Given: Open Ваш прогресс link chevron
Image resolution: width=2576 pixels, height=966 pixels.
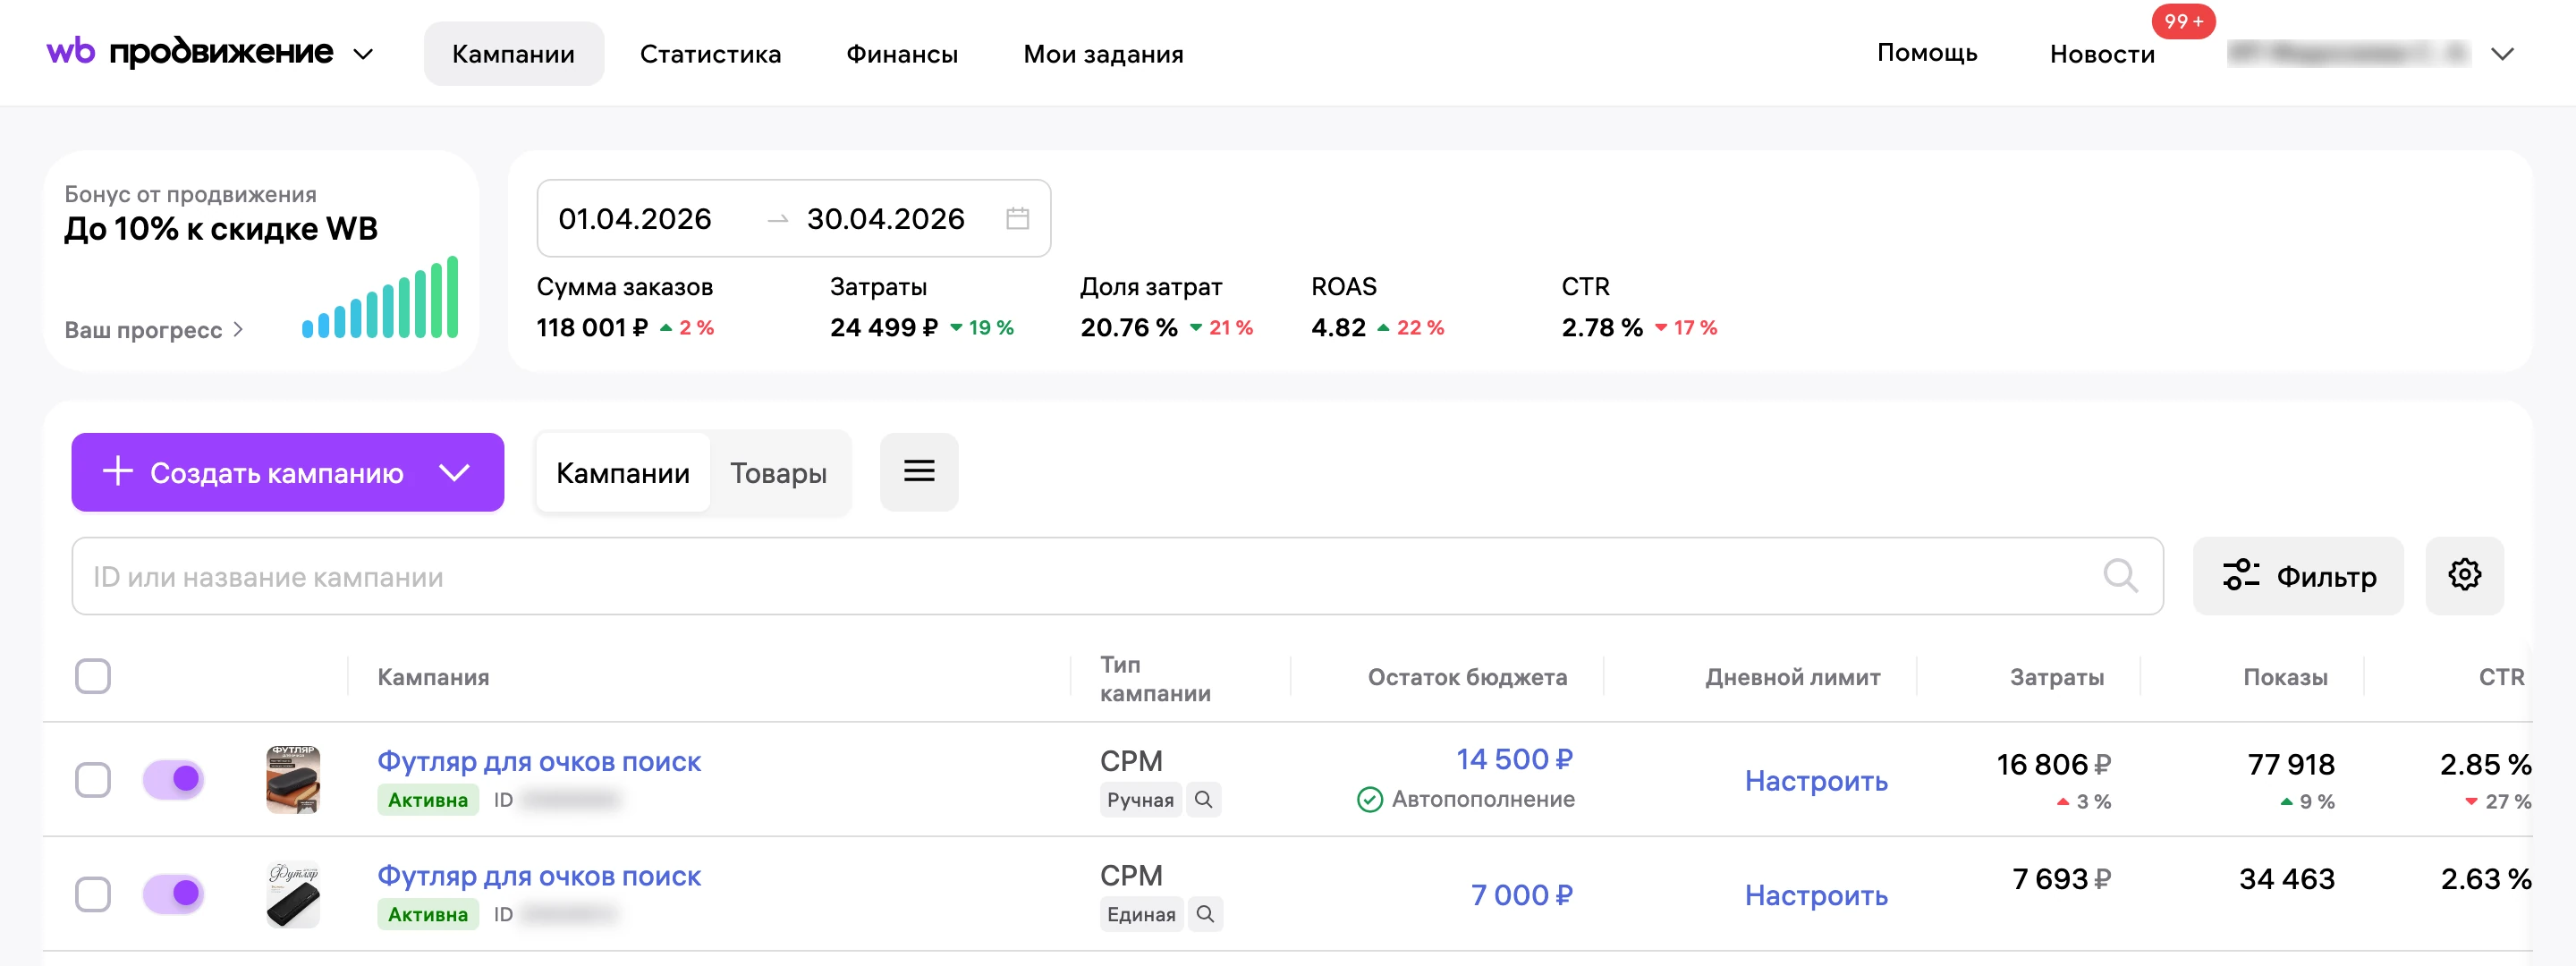Looking at the screenshot, I should tap(238, 329).
